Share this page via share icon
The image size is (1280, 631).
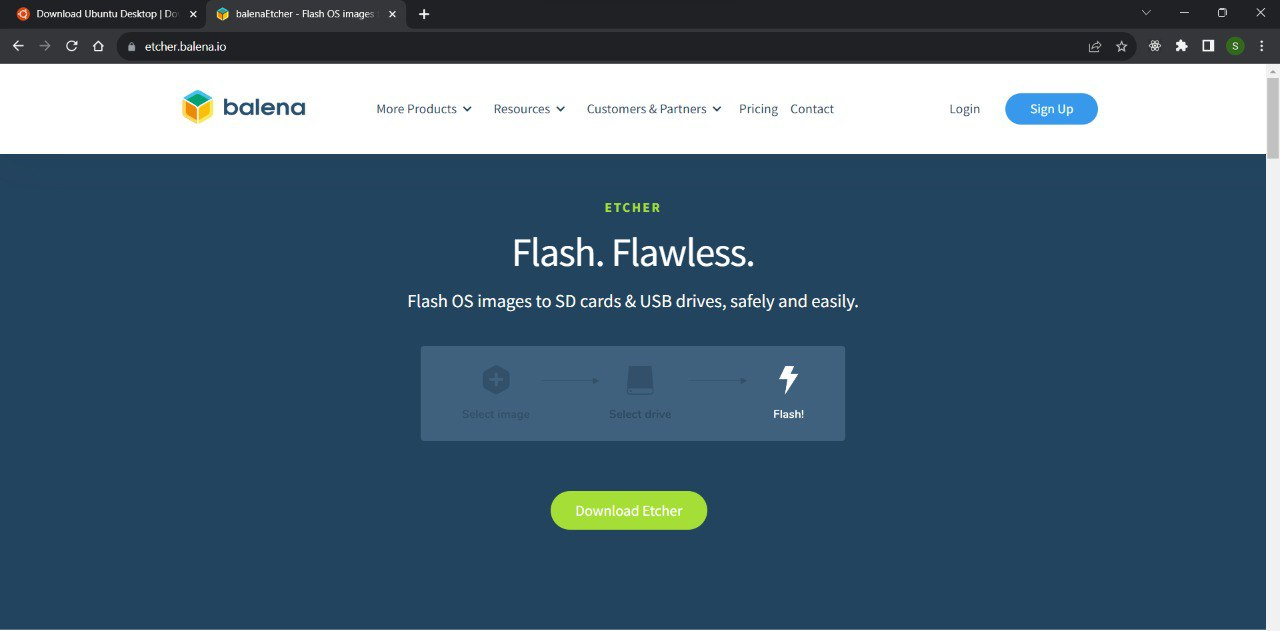pyautogui.click(x=1095, y=46)
